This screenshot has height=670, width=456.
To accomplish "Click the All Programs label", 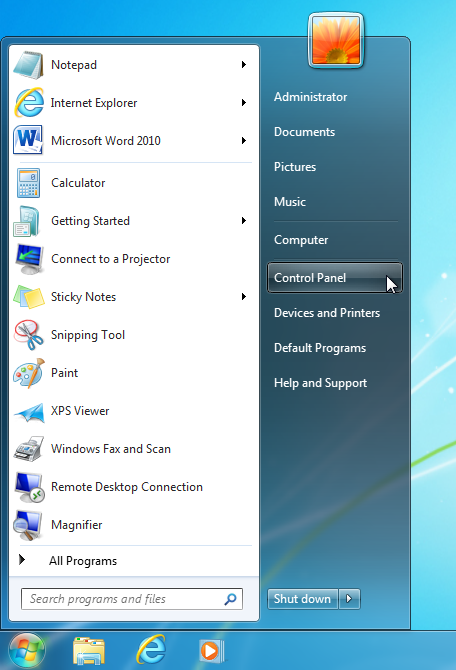I will pos(83,561).
